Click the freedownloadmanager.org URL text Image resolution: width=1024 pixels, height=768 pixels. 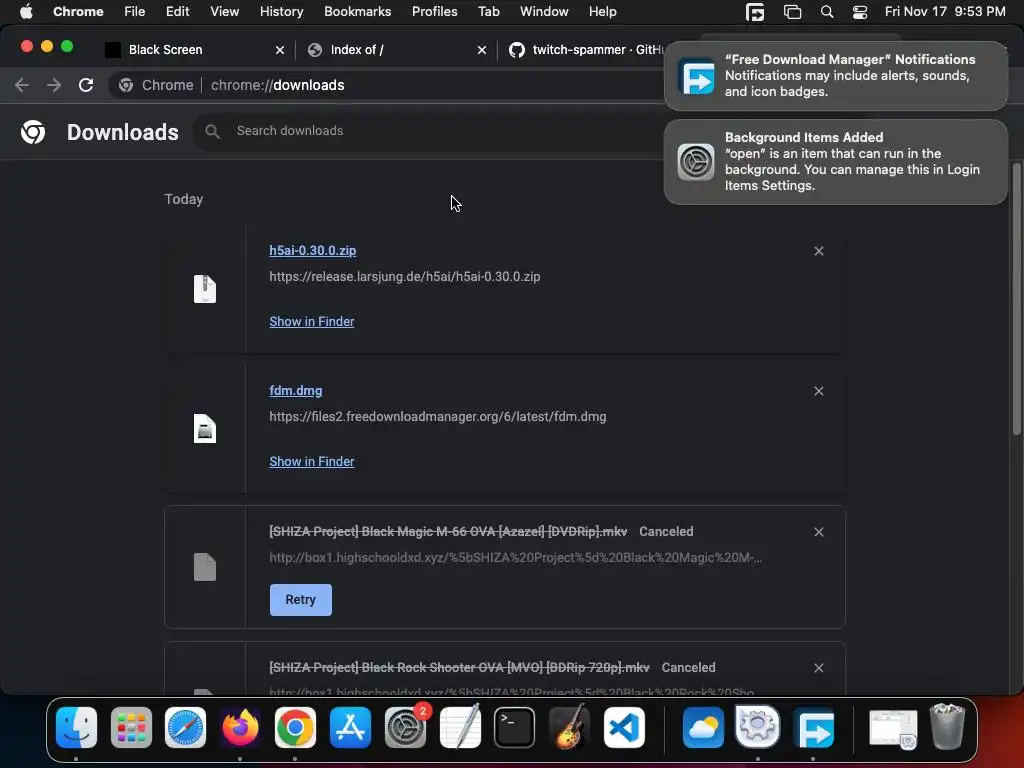point(438,416)
